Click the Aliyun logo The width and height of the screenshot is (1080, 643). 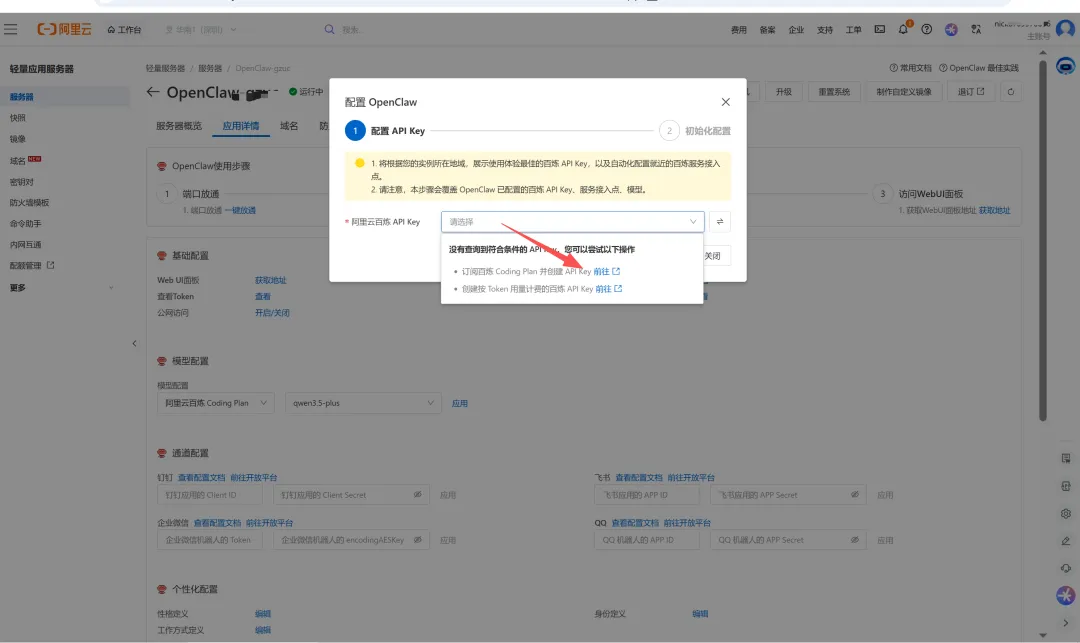click(x=64, y=29)
